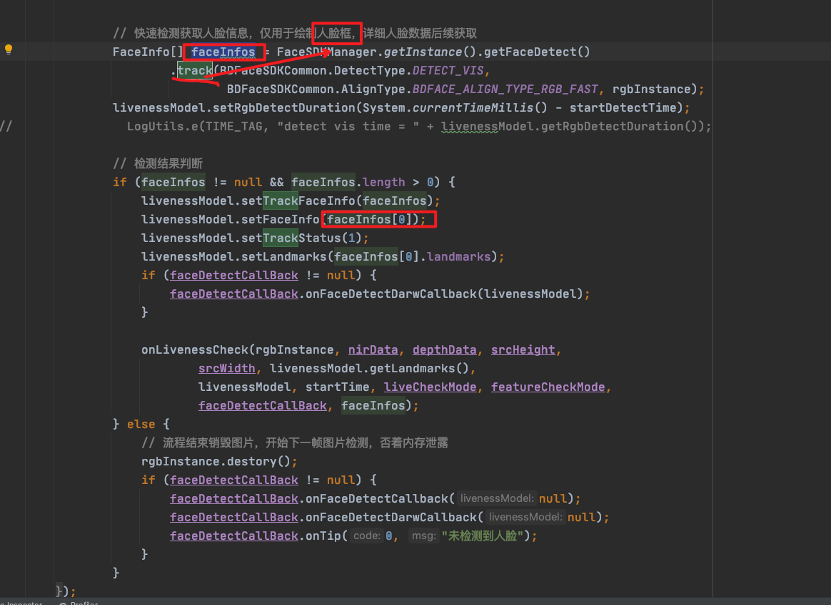This screenshot has height=606, width=832.
Task: Click the depthData parameter
Action: click(444, 350)
